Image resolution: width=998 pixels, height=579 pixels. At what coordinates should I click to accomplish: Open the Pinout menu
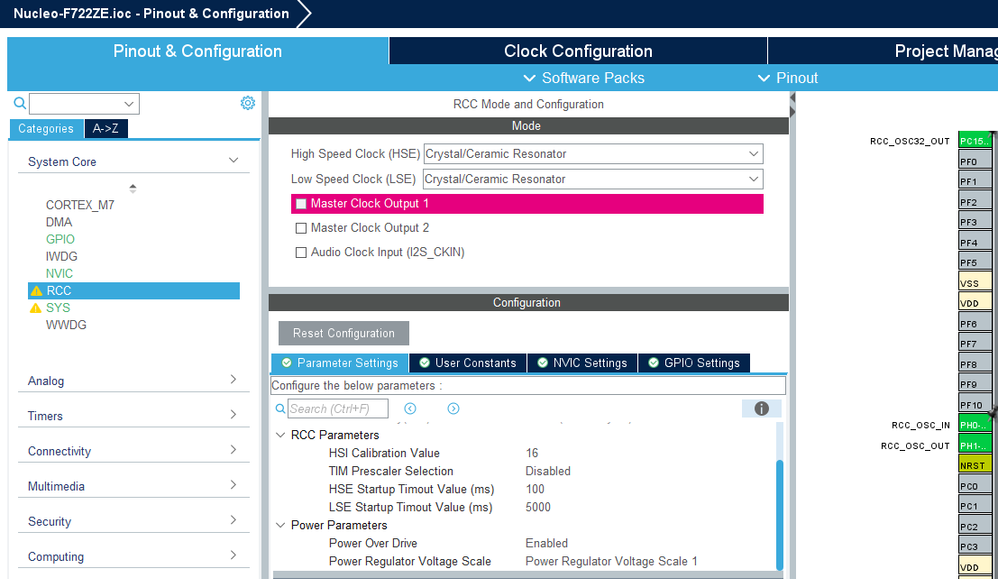[787, 78]
